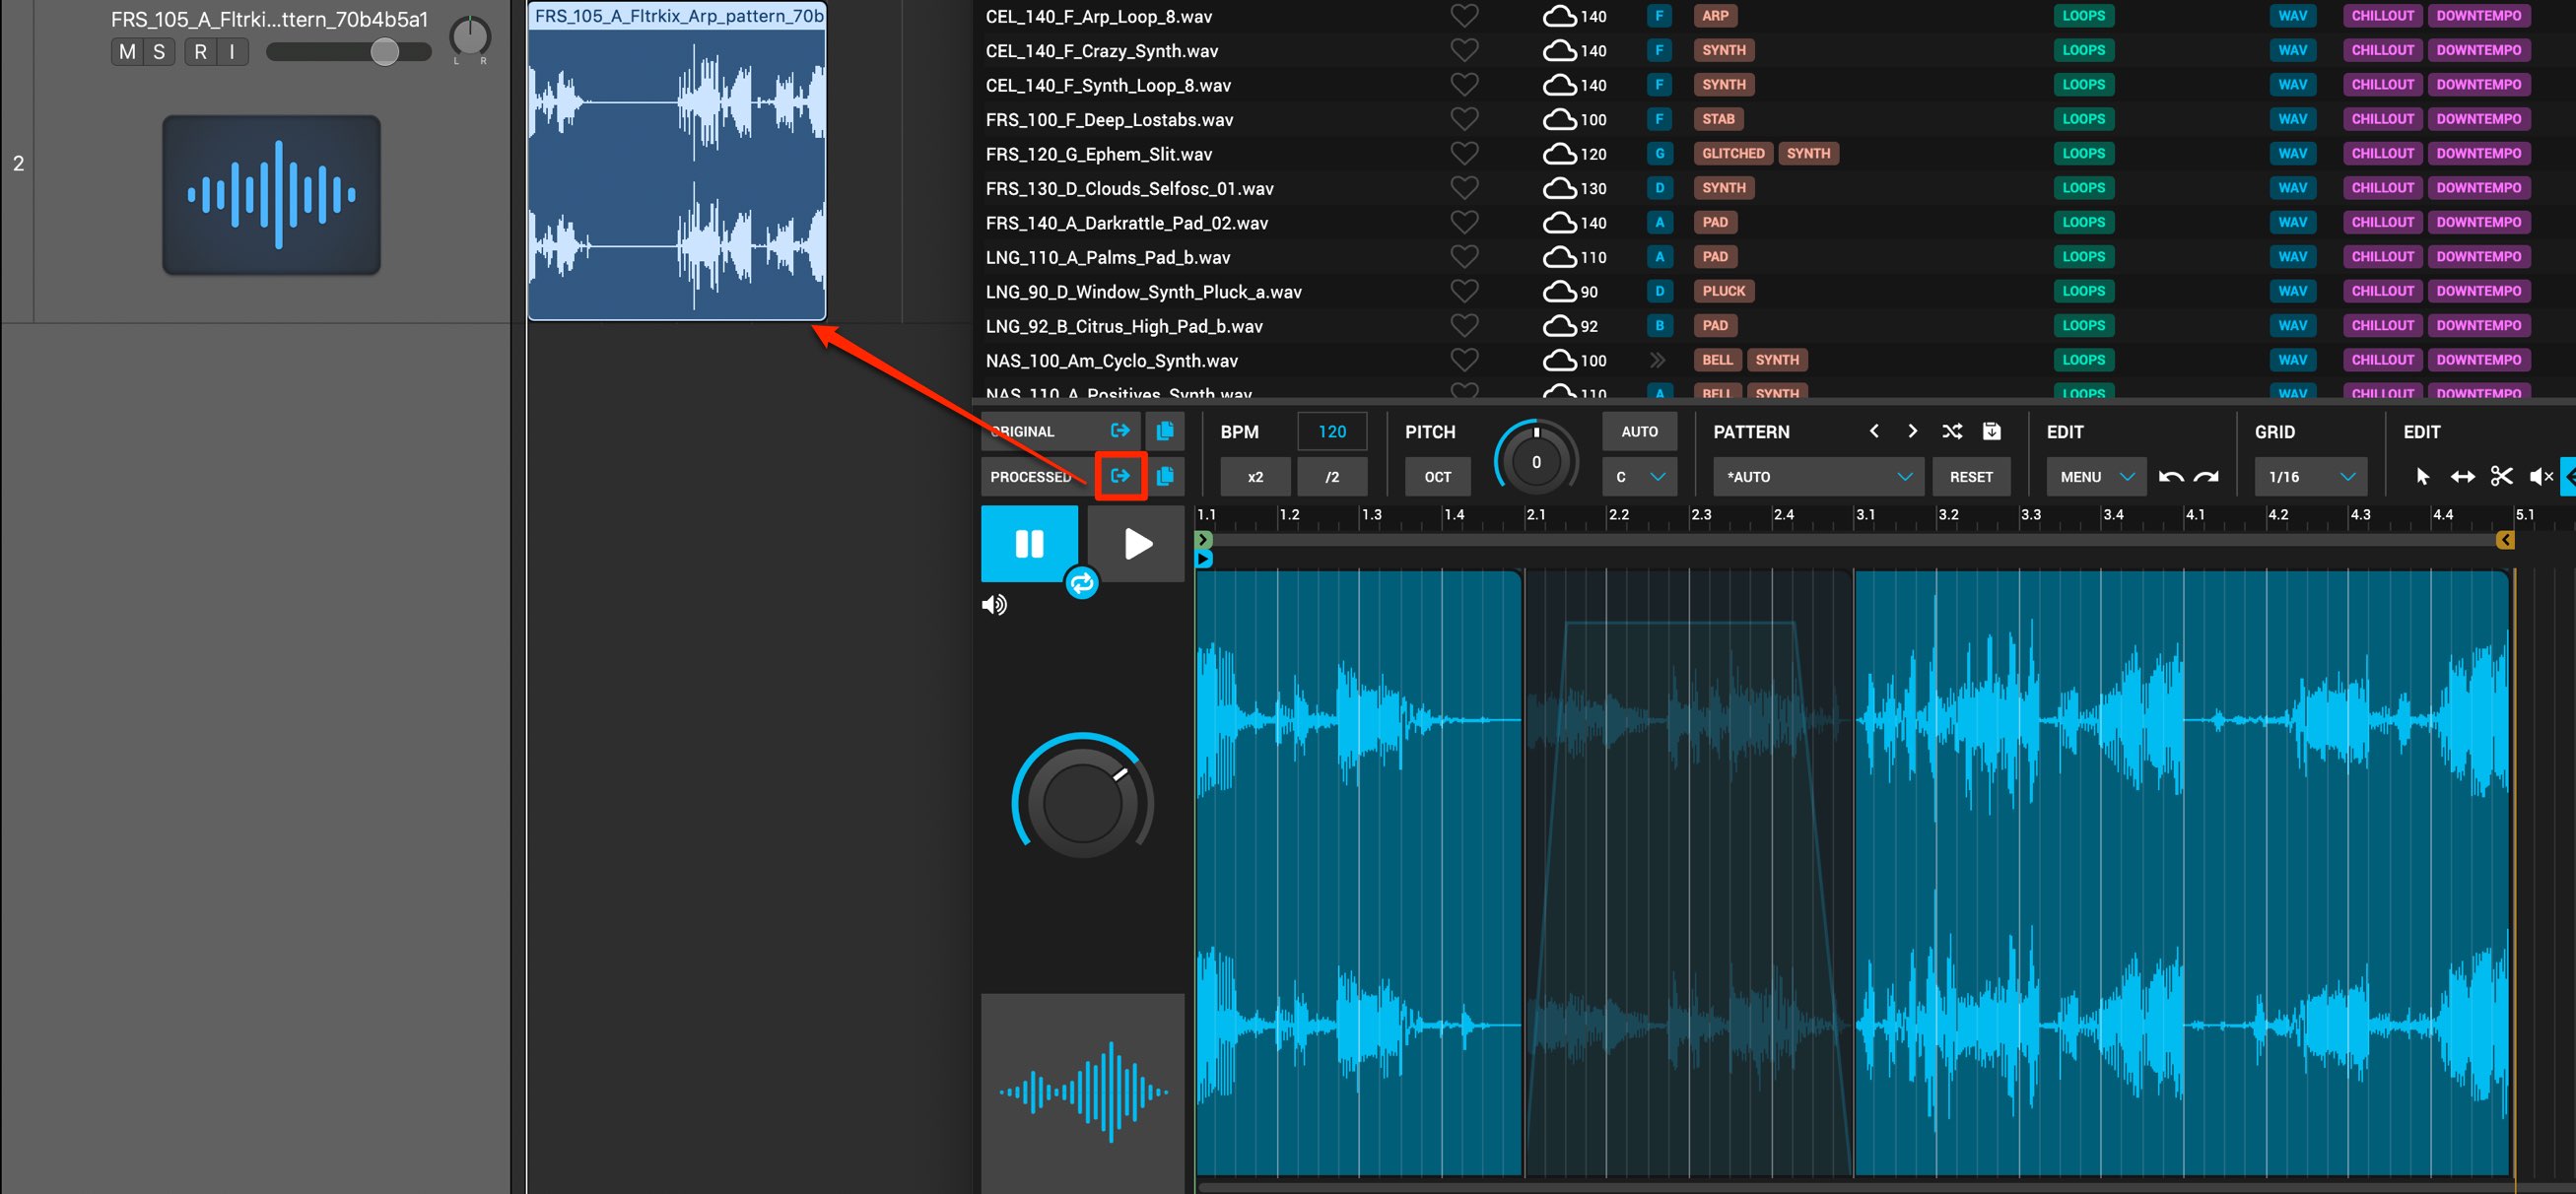
Task: Mute the track with the M button
Action: (x=127, y=52)
